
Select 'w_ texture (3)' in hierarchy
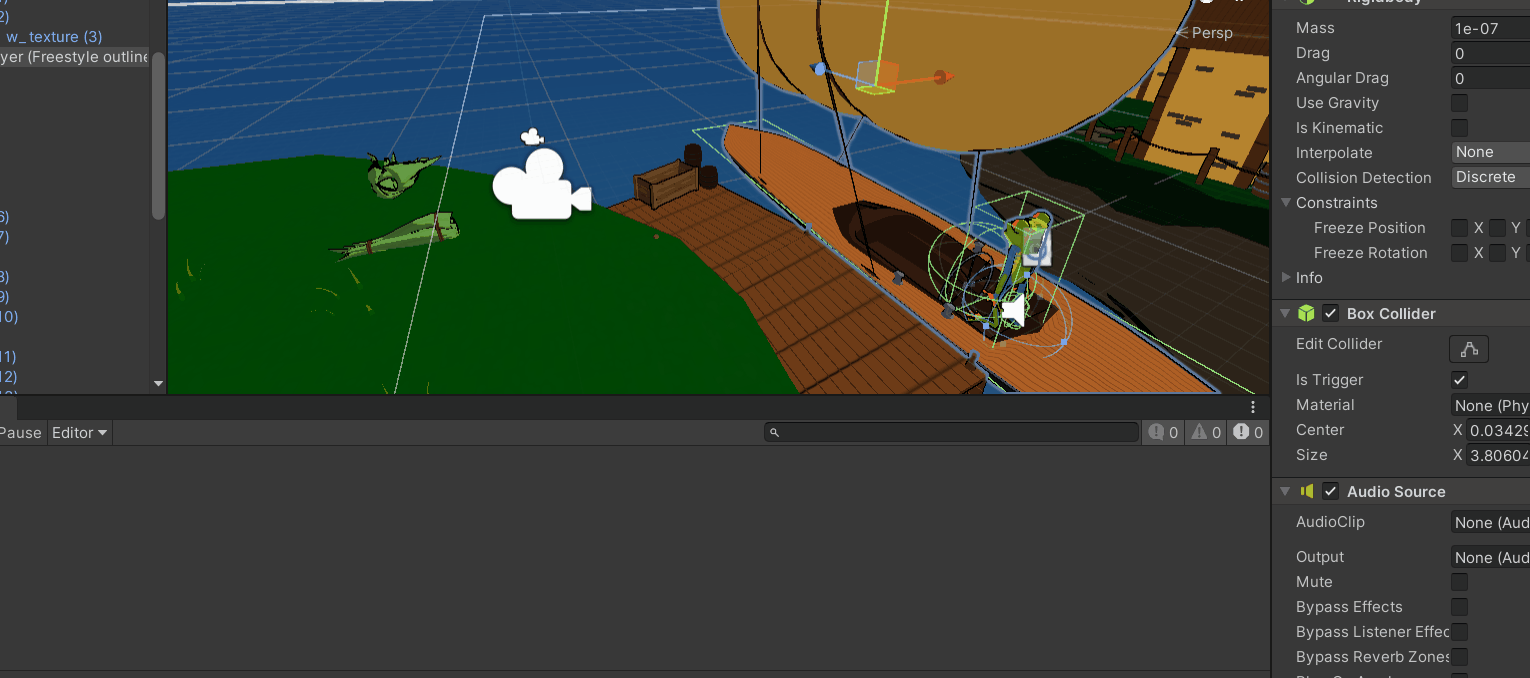pos(54,37)
